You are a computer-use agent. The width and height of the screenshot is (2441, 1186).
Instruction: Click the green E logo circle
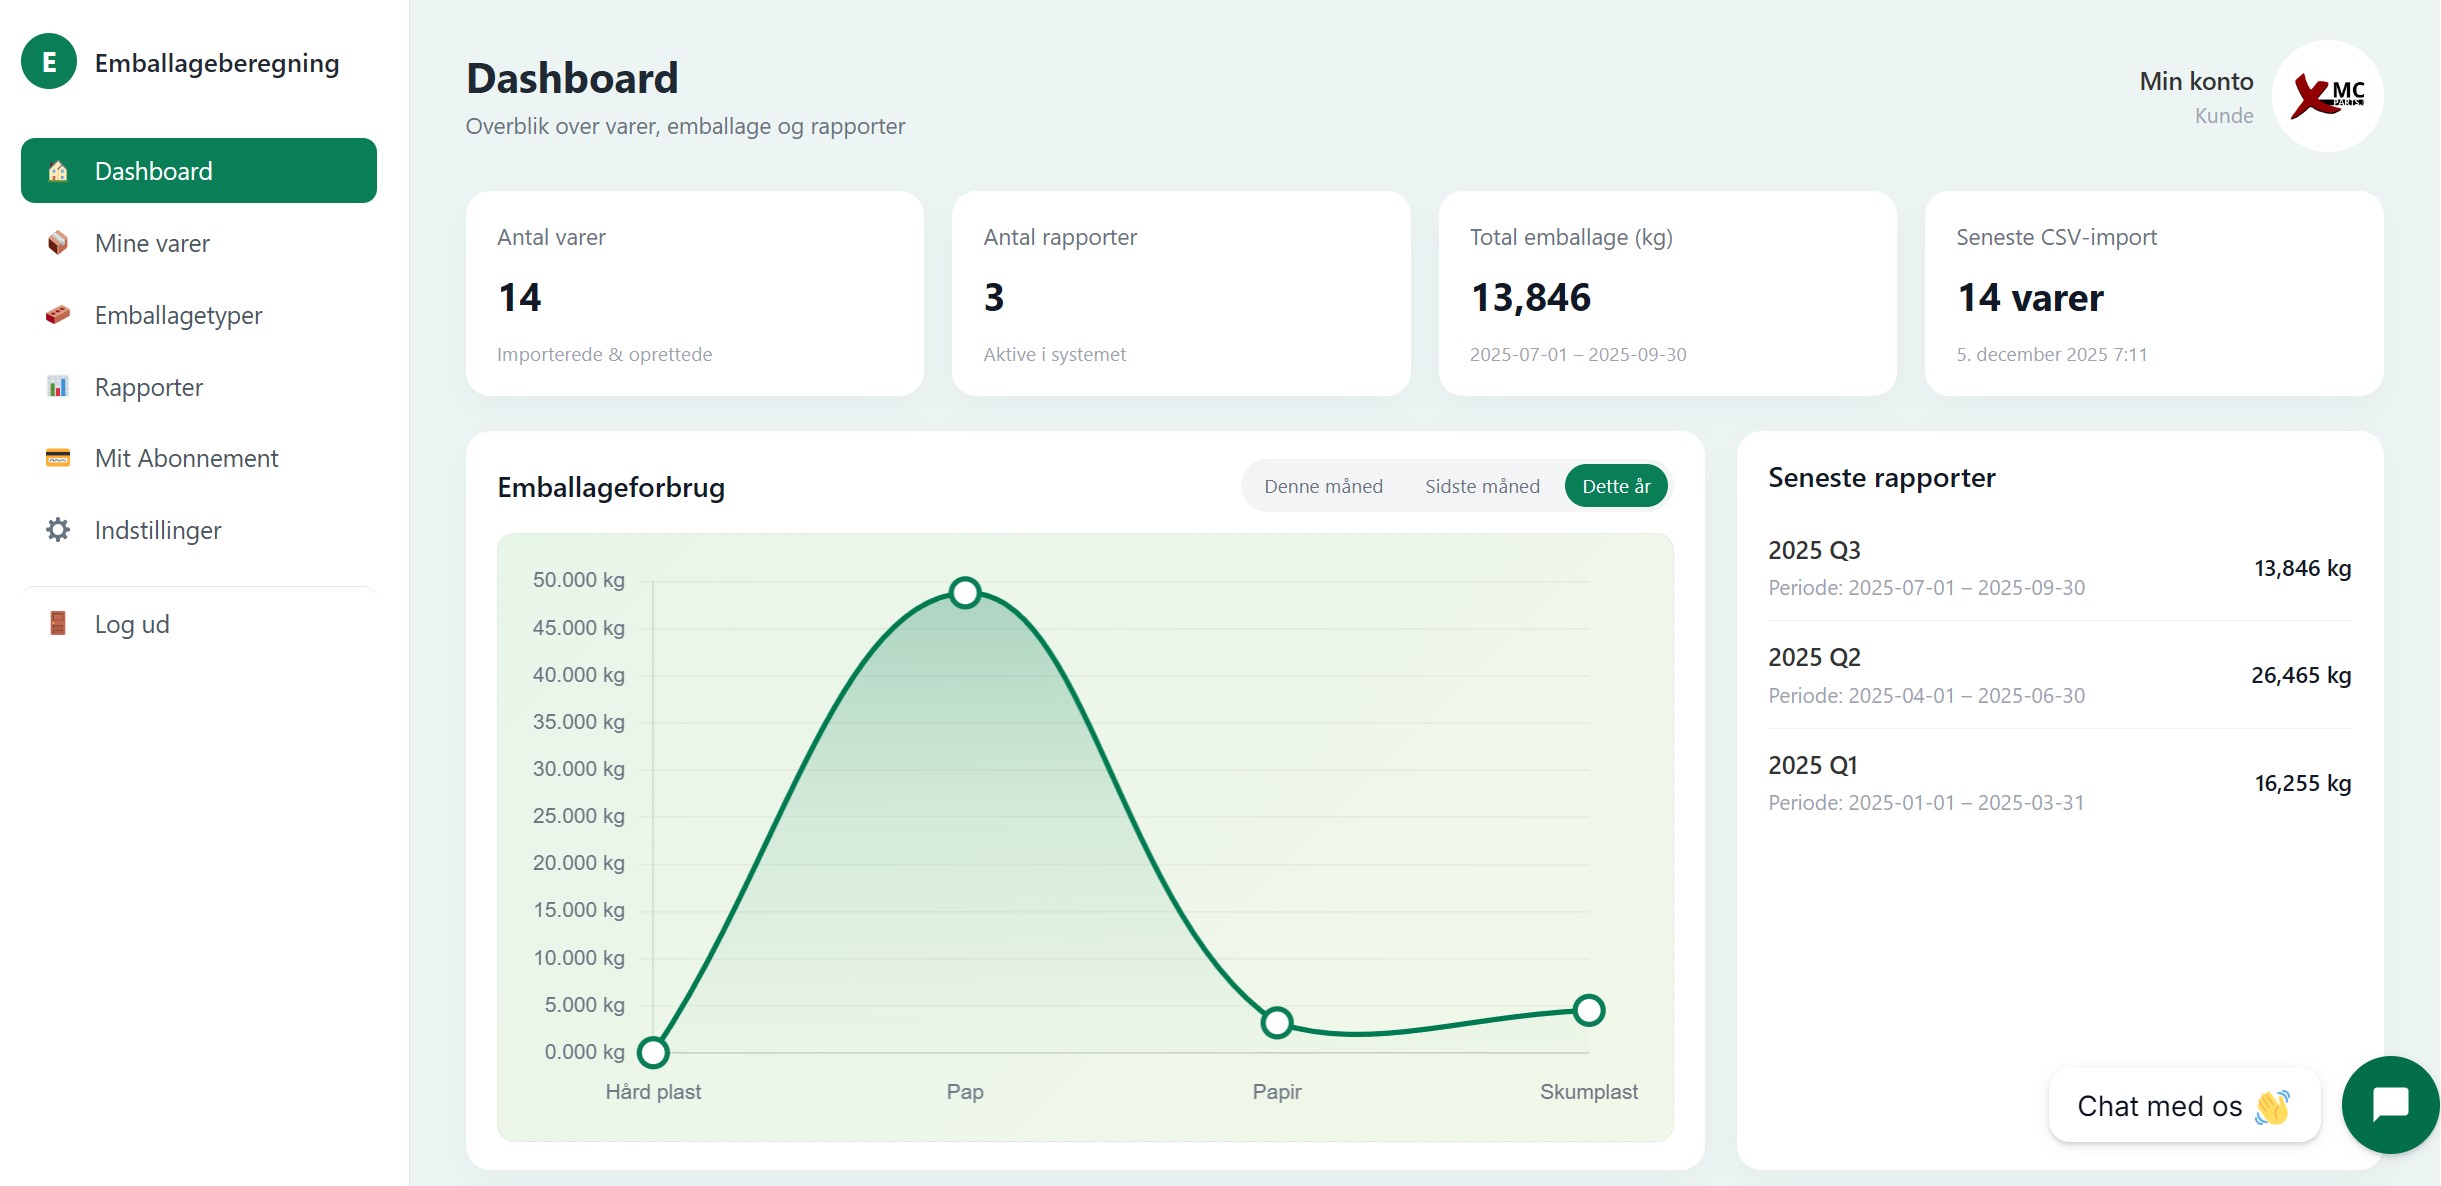[x=49, y=62]
